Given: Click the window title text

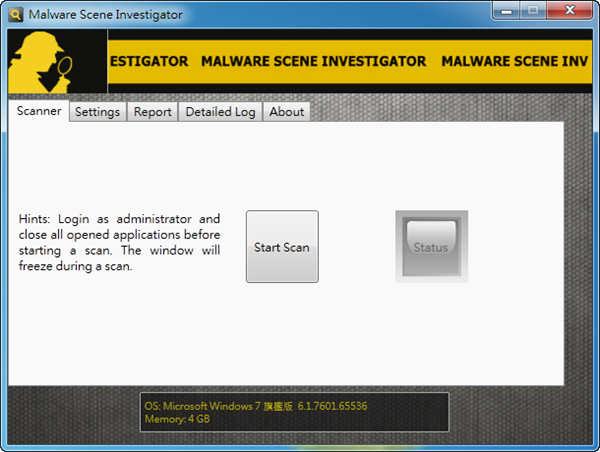Looking at the screenshot, I should click(x=106, y=15).
